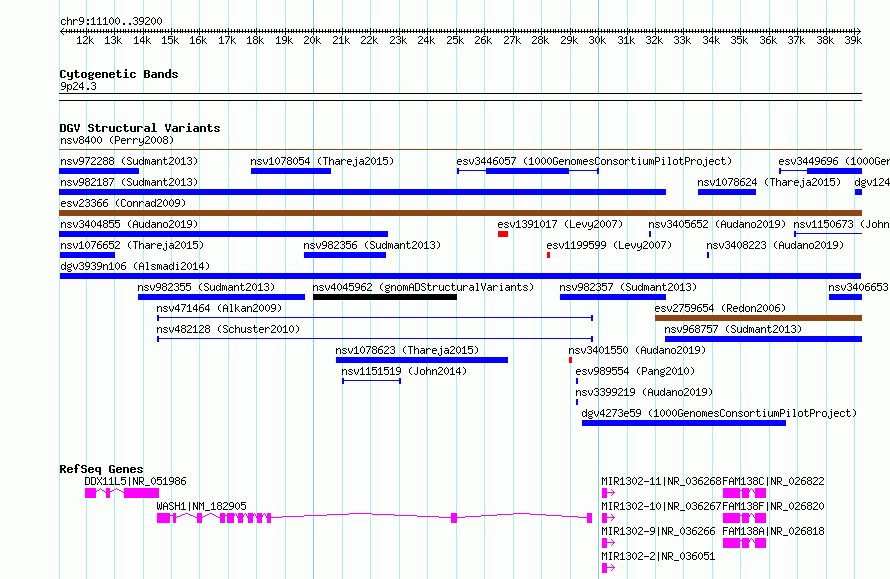
Task: Open nsv3405652 (Audano2019) variant
Action: [x=650, y=234]
